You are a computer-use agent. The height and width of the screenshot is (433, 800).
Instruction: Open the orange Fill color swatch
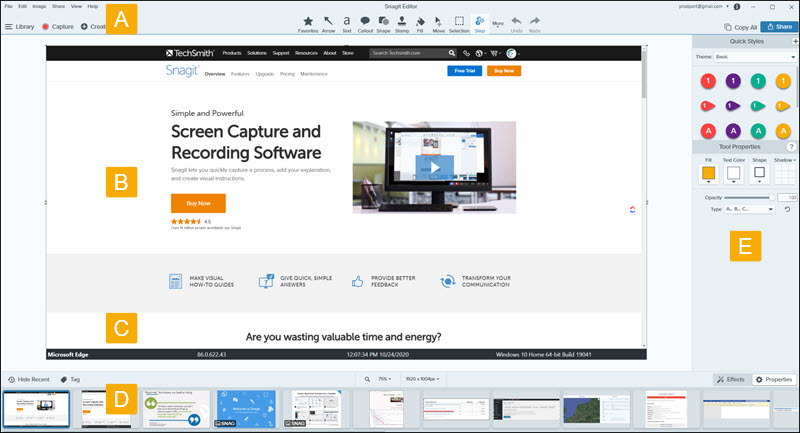(x=708, y=174)
